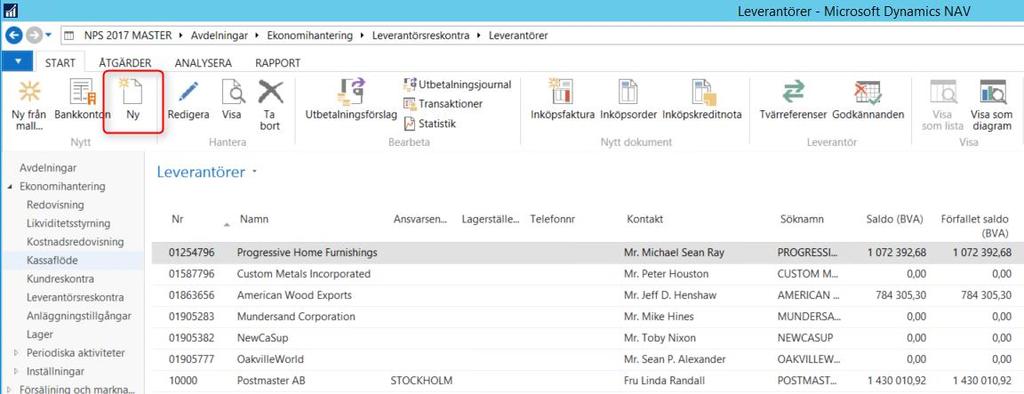This screenshot has width=1024, height=394.
Task: Click Leverantörsreskontra breadcrumb segment
Action: click(421, 35)
